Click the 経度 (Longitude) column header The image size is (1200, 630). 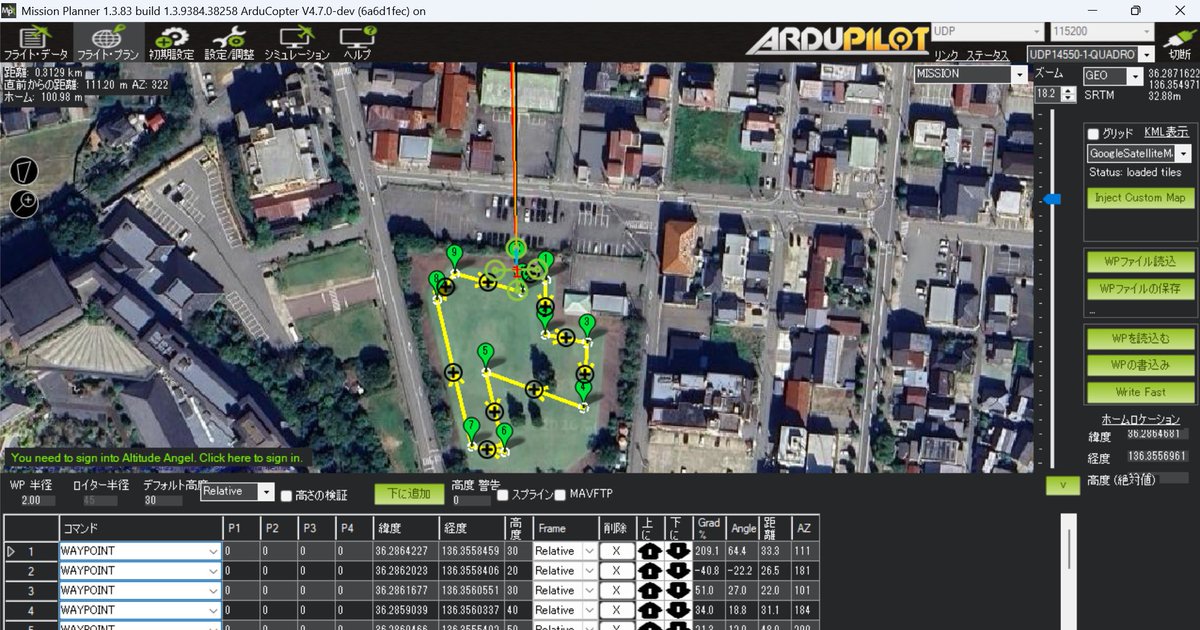(x=471, y=528)
